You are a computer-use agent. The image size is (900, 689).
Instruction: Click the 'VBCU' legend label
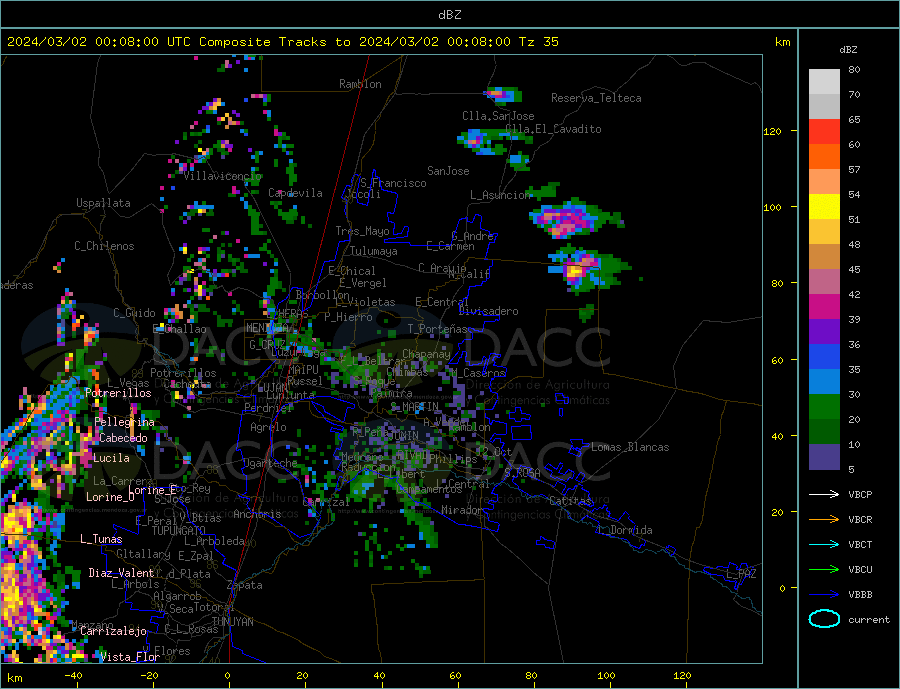[x=860, y=570]
